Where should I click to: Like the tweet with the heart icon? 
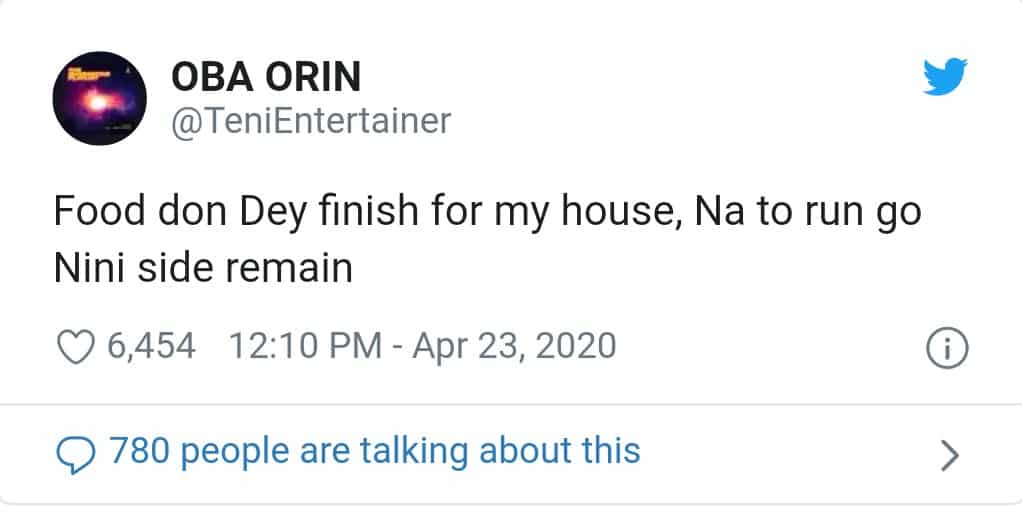(x=73, y=346)
